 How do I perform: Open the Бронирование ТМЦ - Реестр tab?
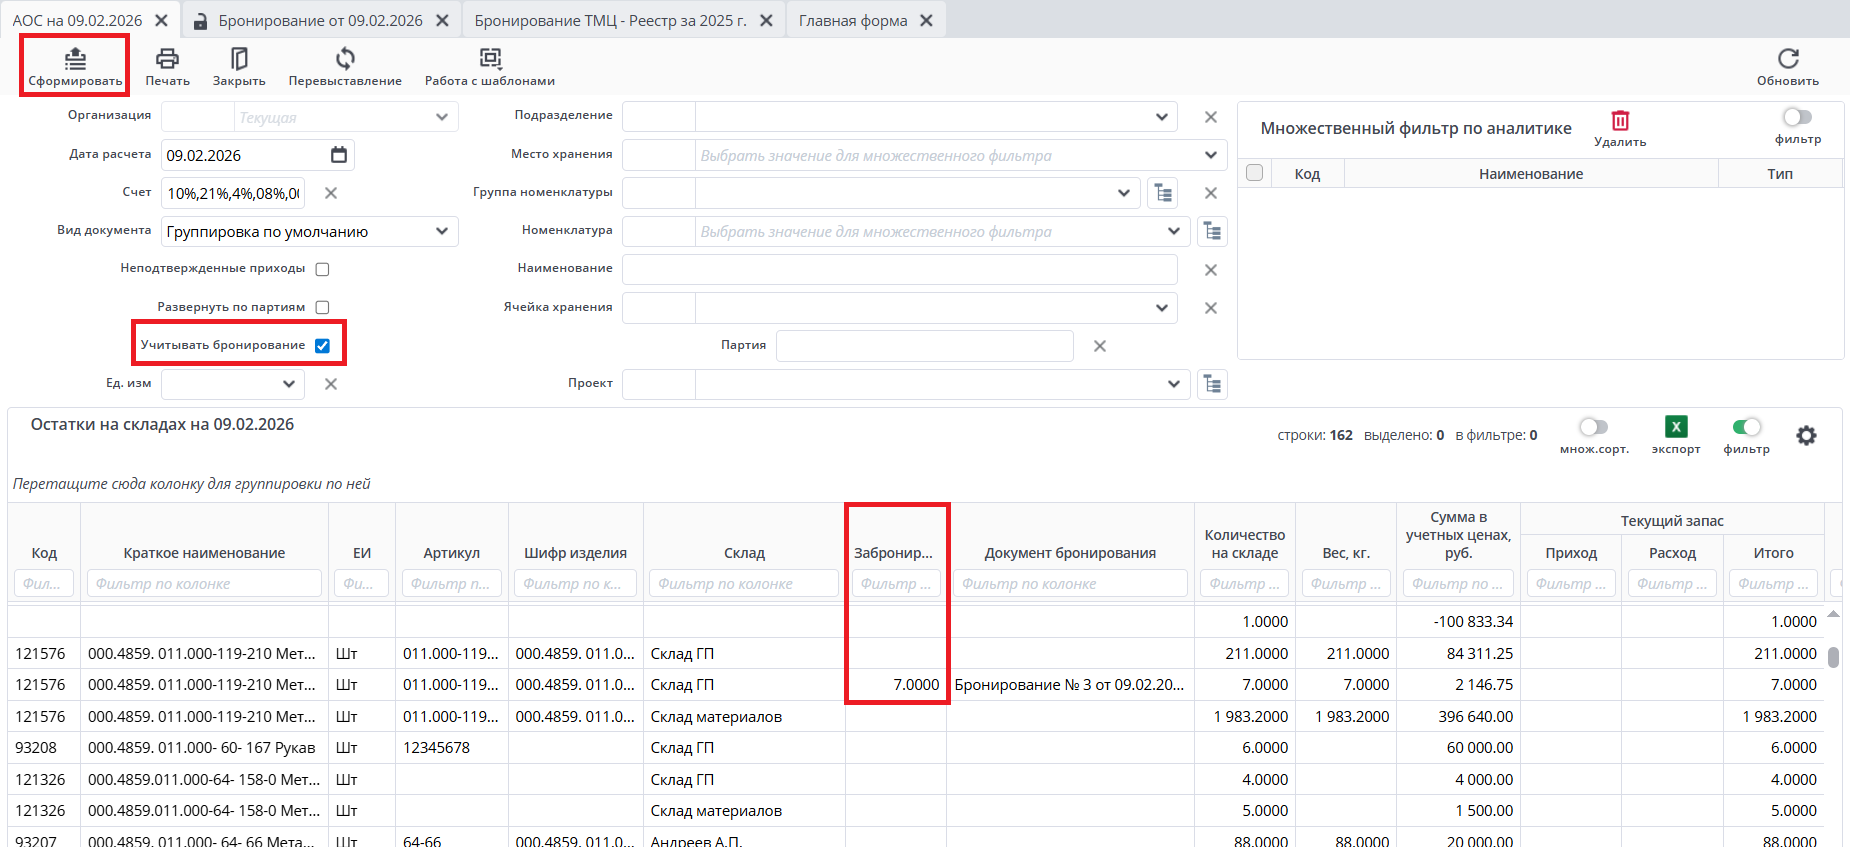610,21
